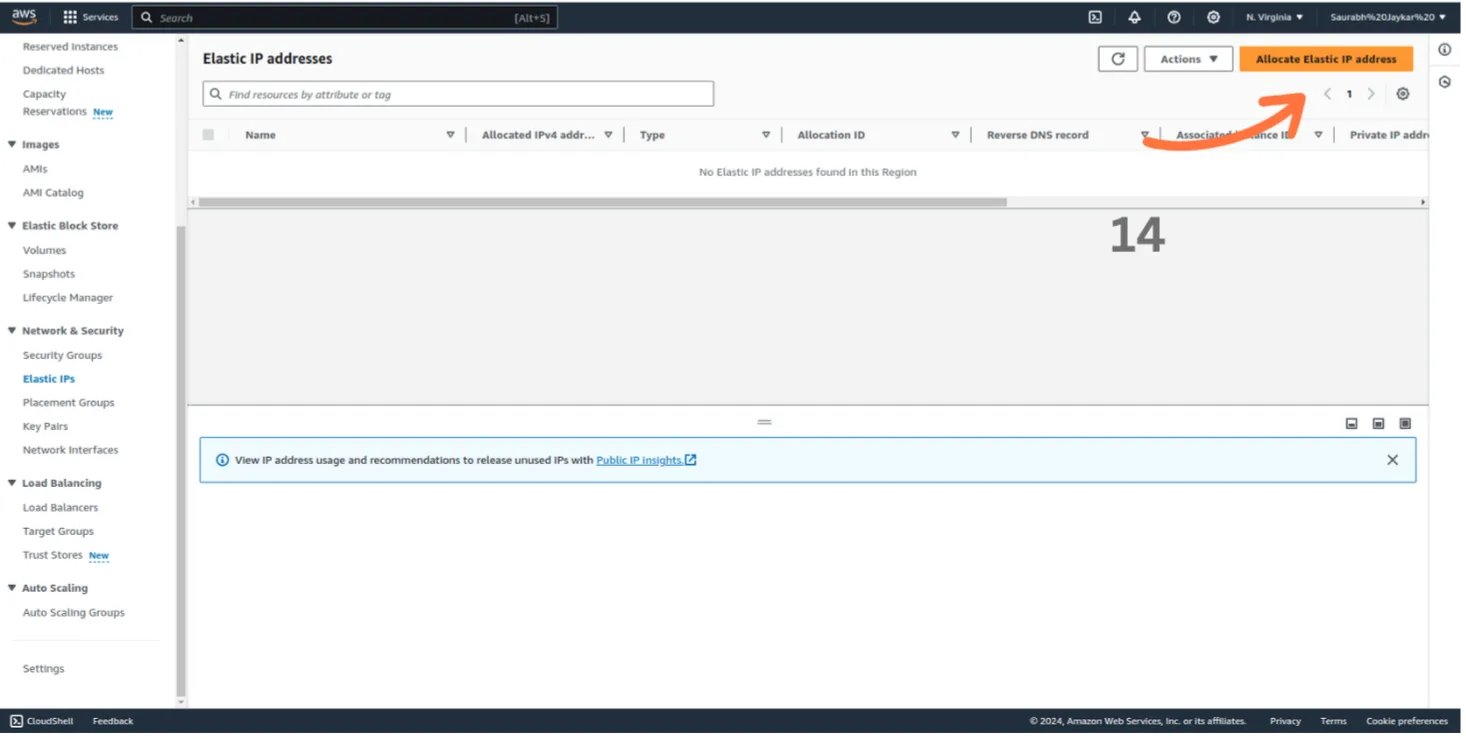1466x739 pixels.
Task: Open the info panel icon
Action: pyautogui.click(x=1445, y=50)
